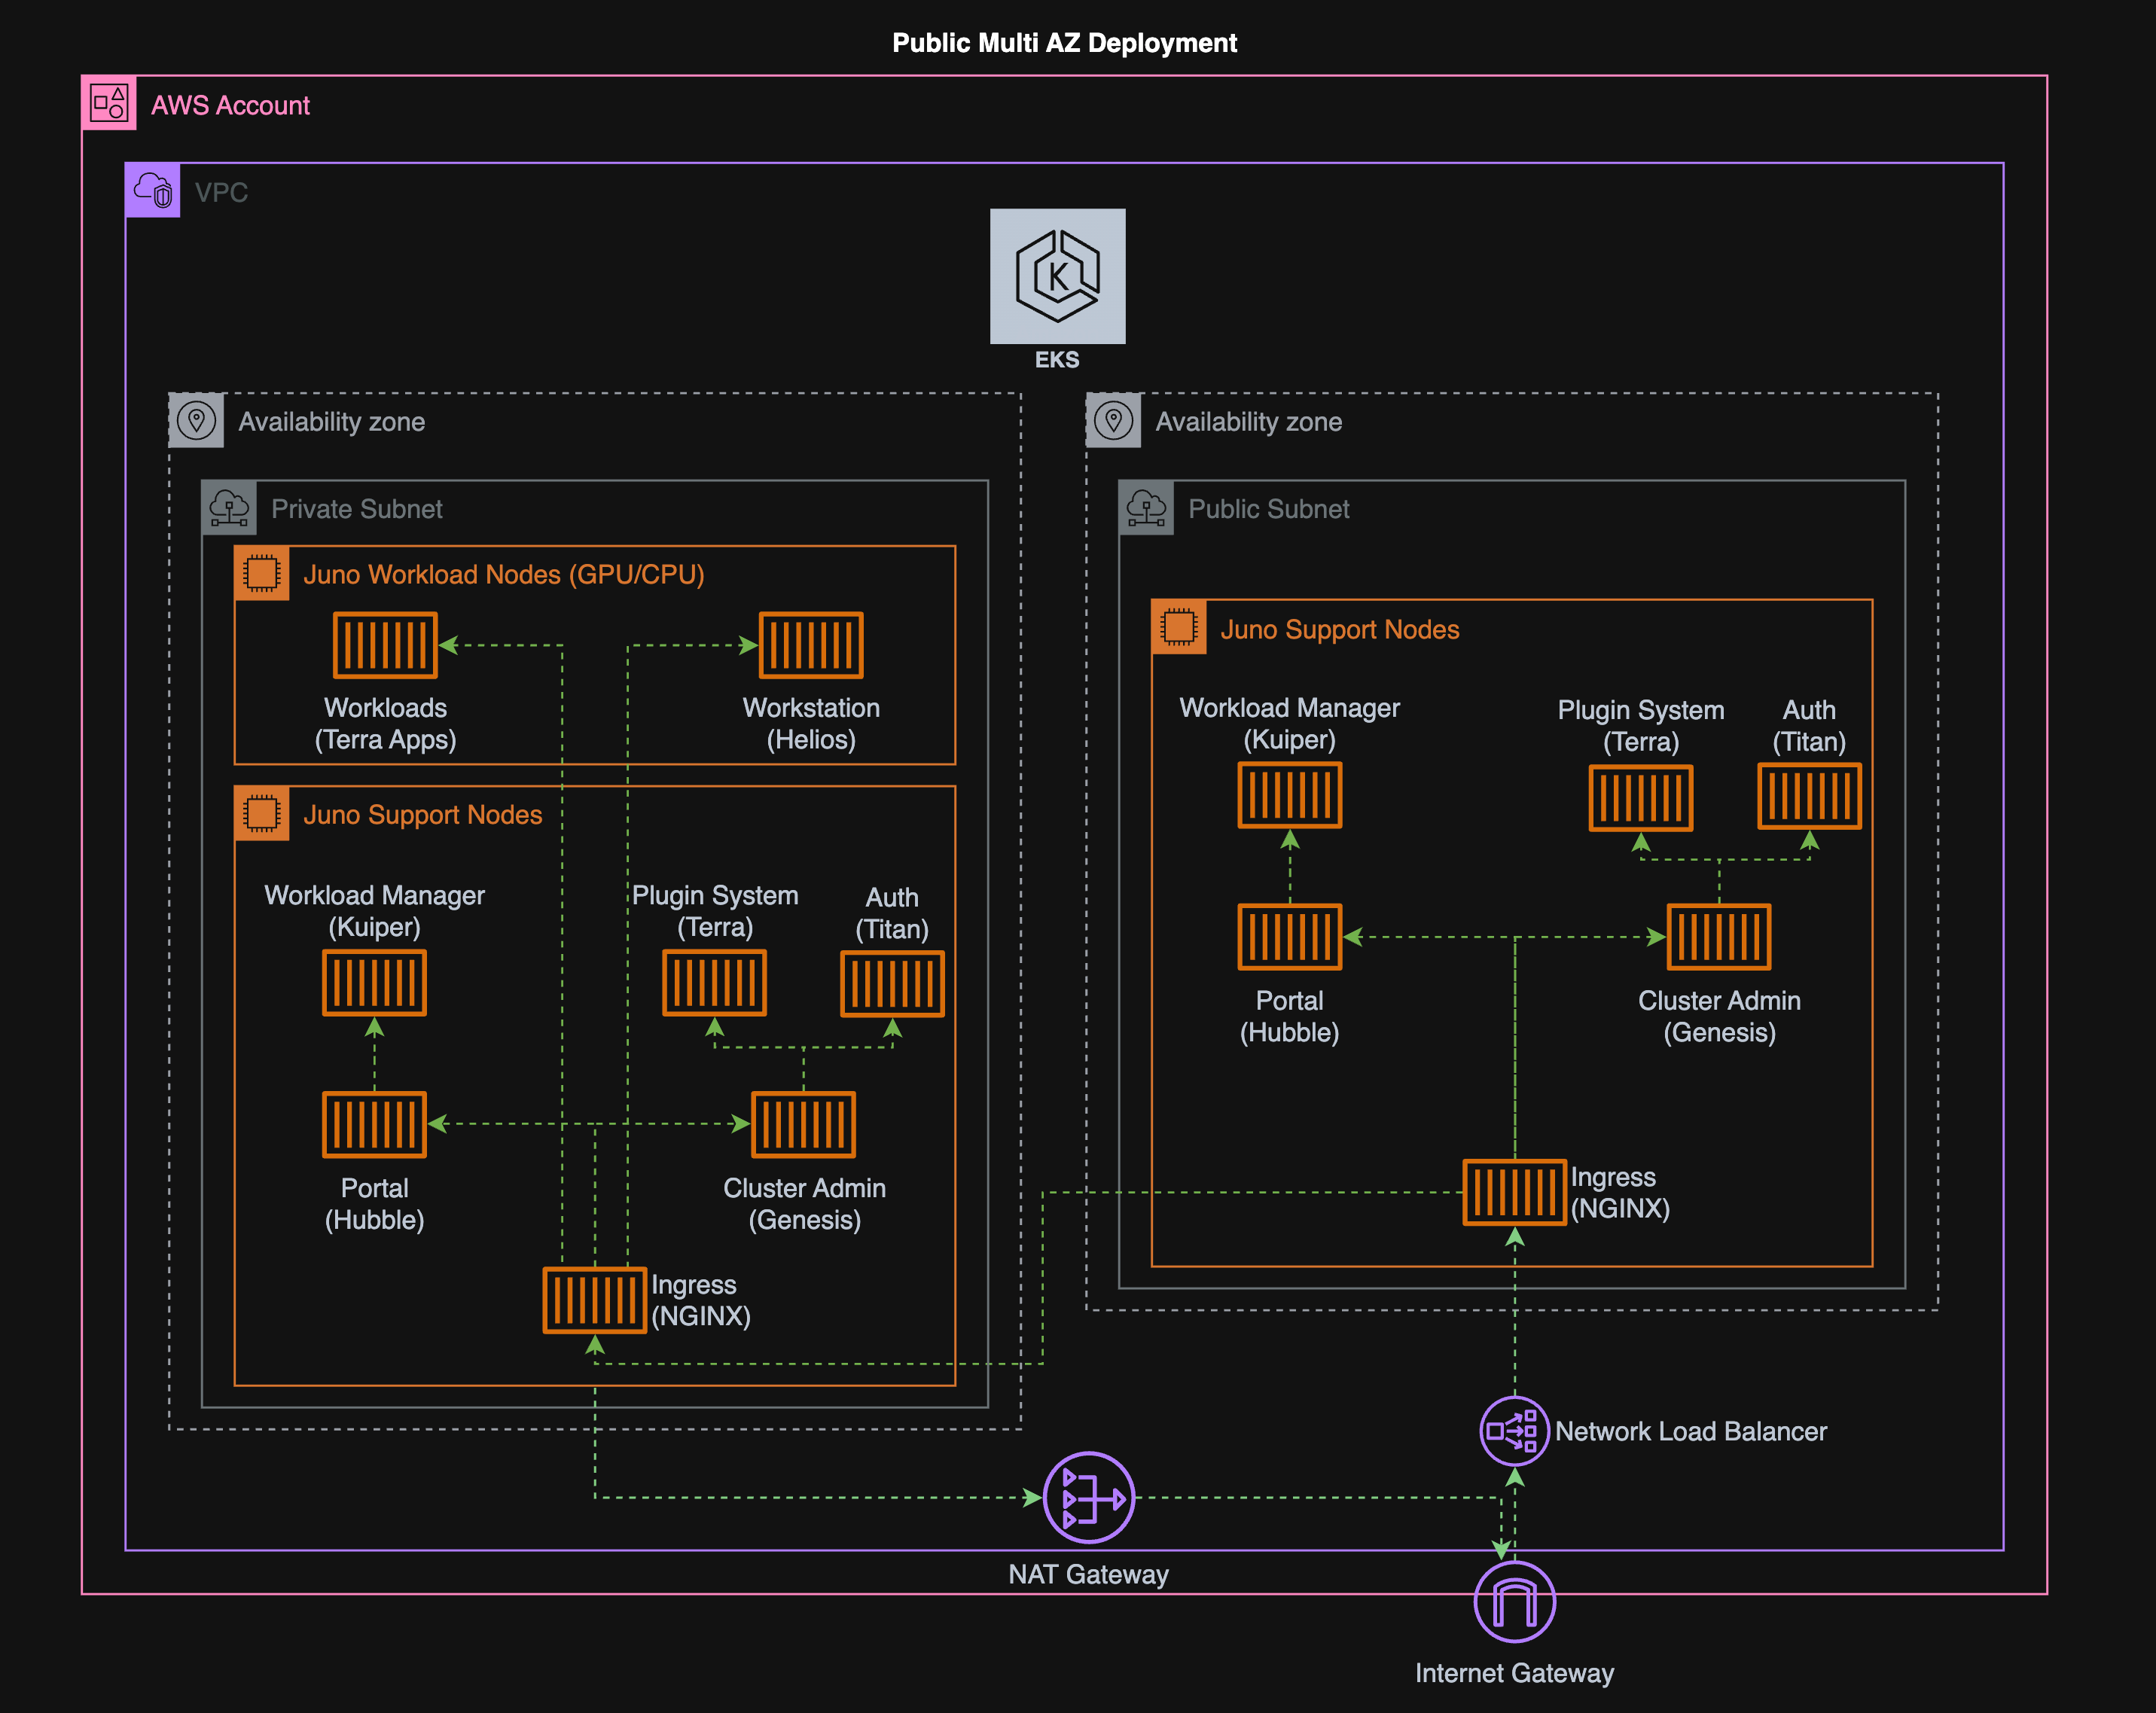Click the Juno Workload Nodes chip icon
This screenshot has height=1713, width=2156.
tap(262, 573)
